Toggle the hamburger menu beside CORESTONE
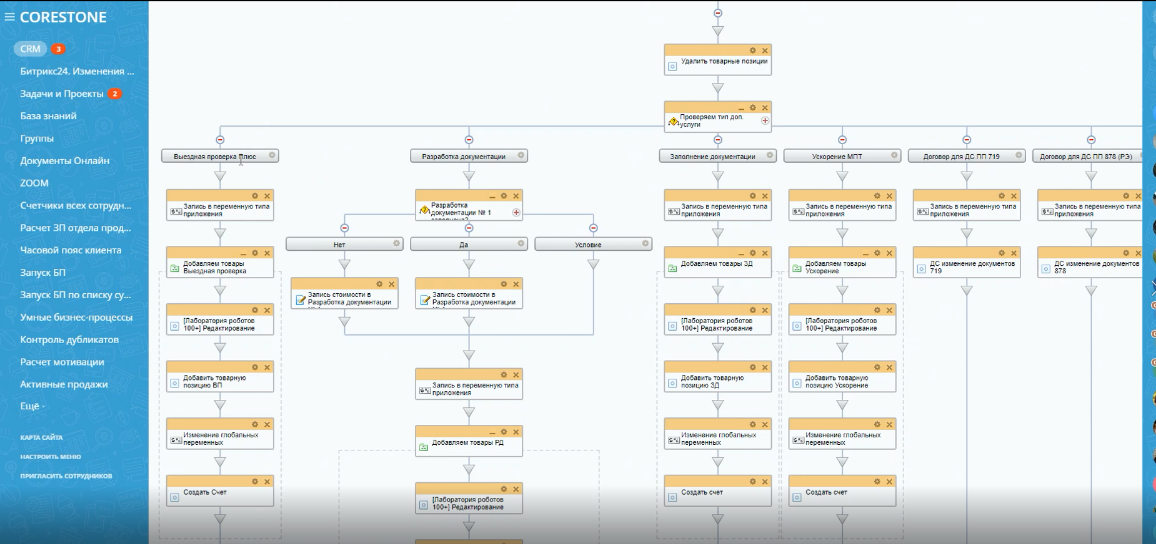 pyautogui.click(x=10, y=18)
